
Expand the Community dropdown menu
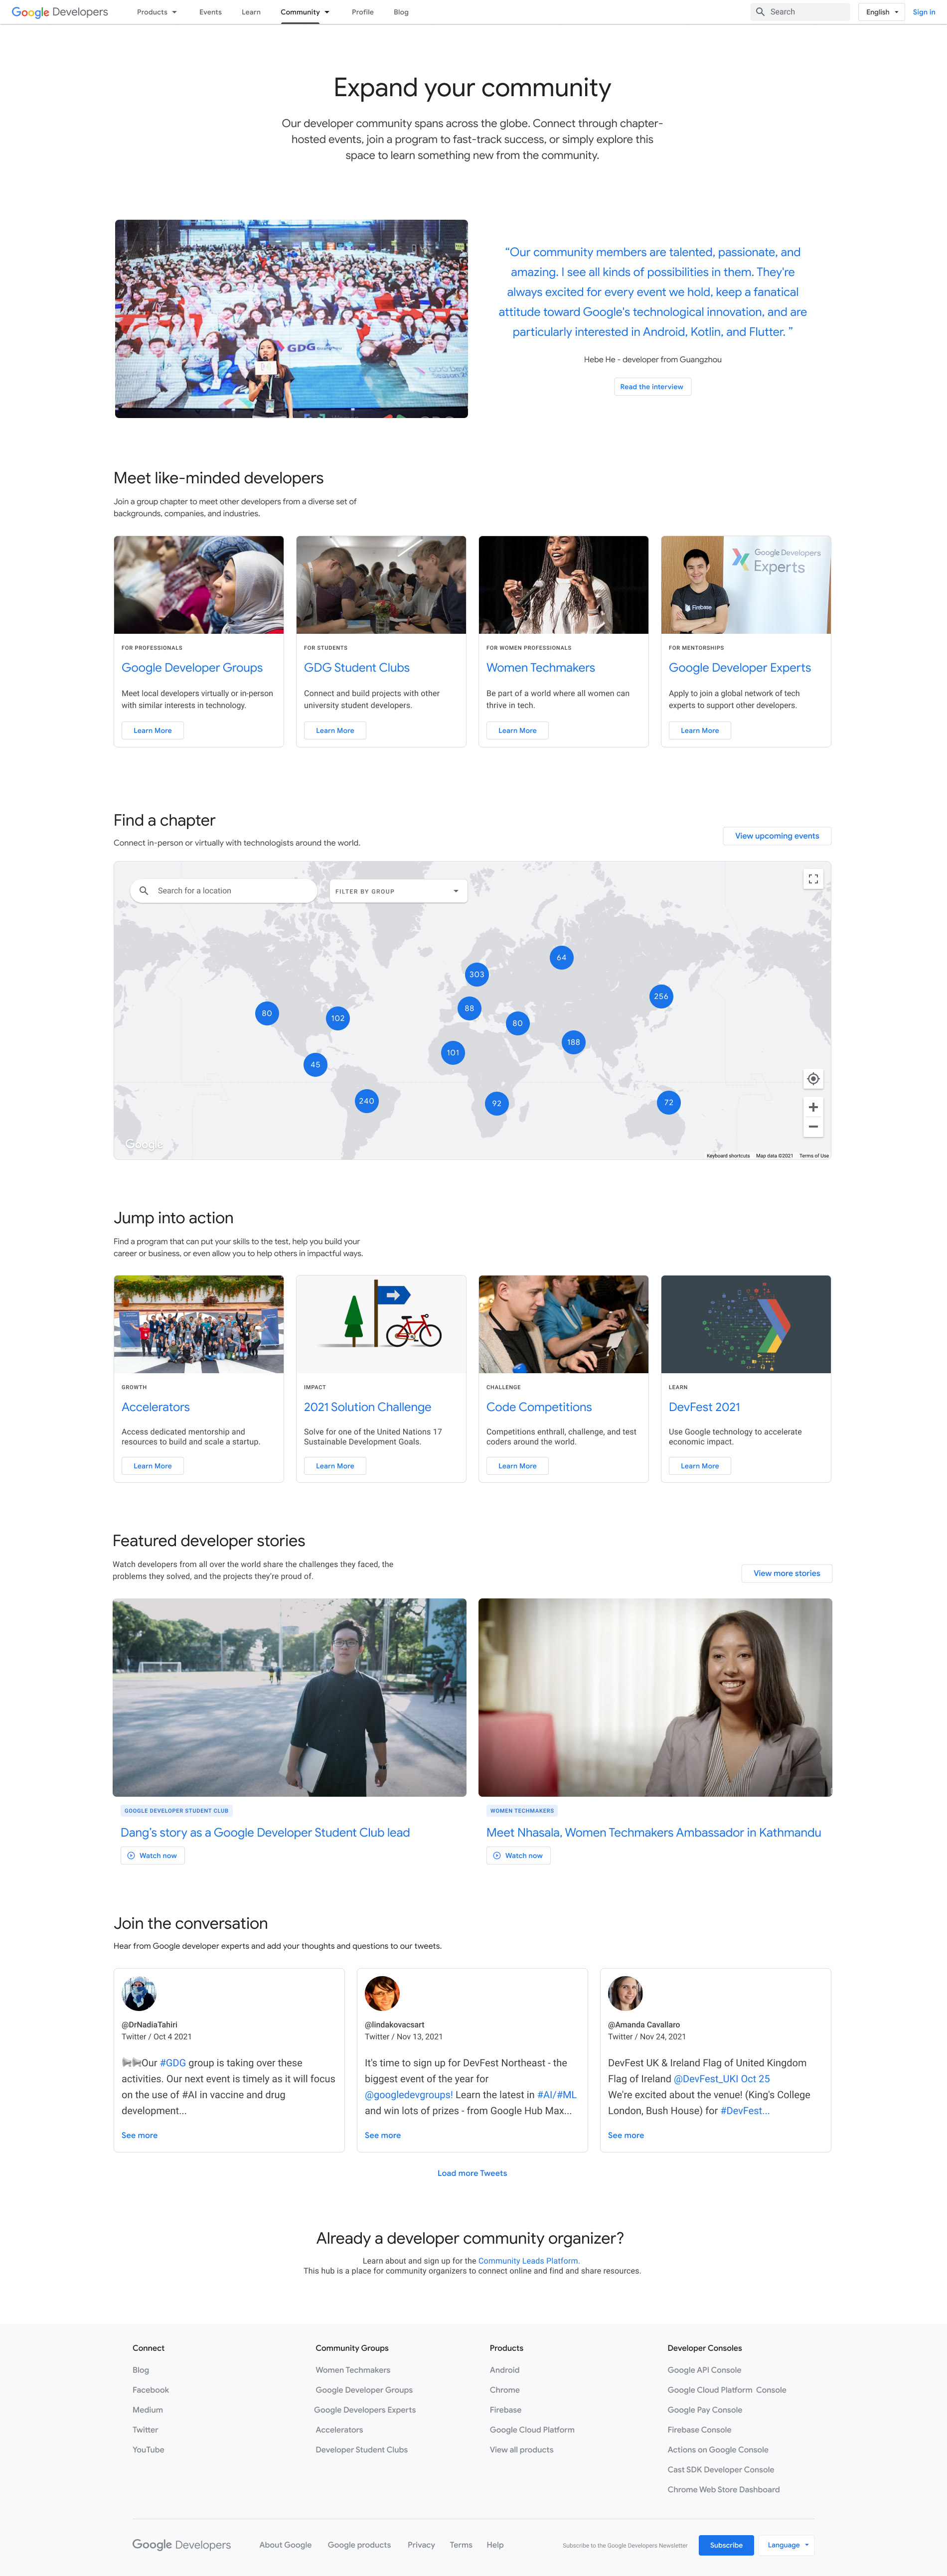tap(305, 12)
